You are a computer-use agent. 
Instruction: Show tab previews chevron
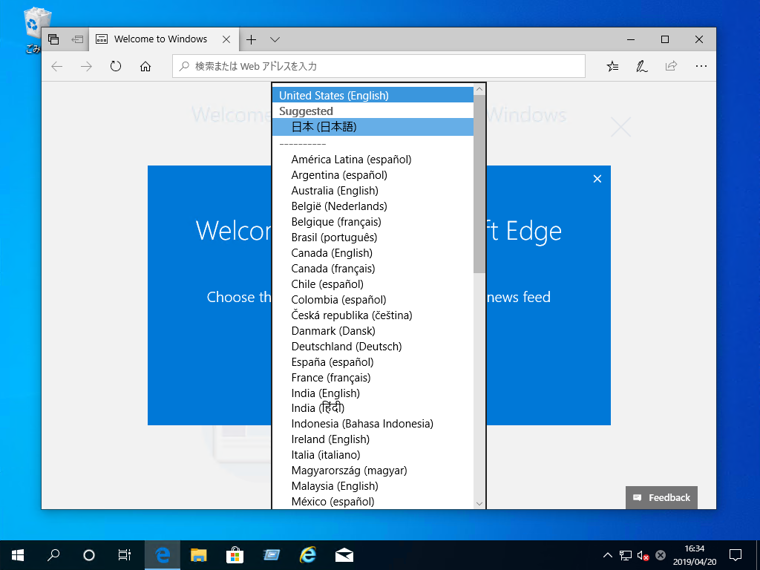[x=275, y=39]
